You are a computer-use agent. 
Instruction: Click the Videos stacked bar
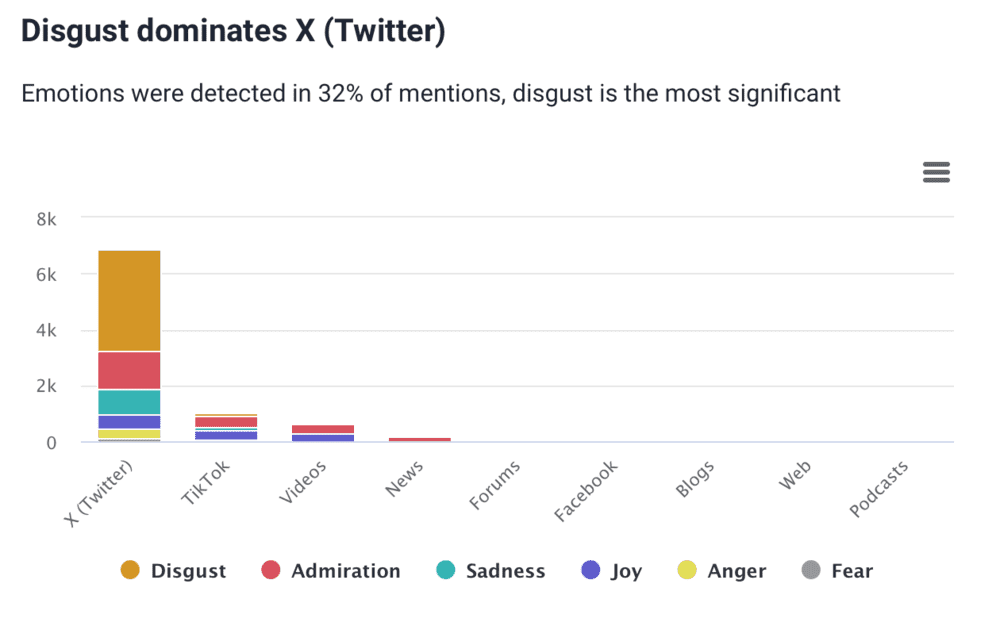tap(323, 433)
